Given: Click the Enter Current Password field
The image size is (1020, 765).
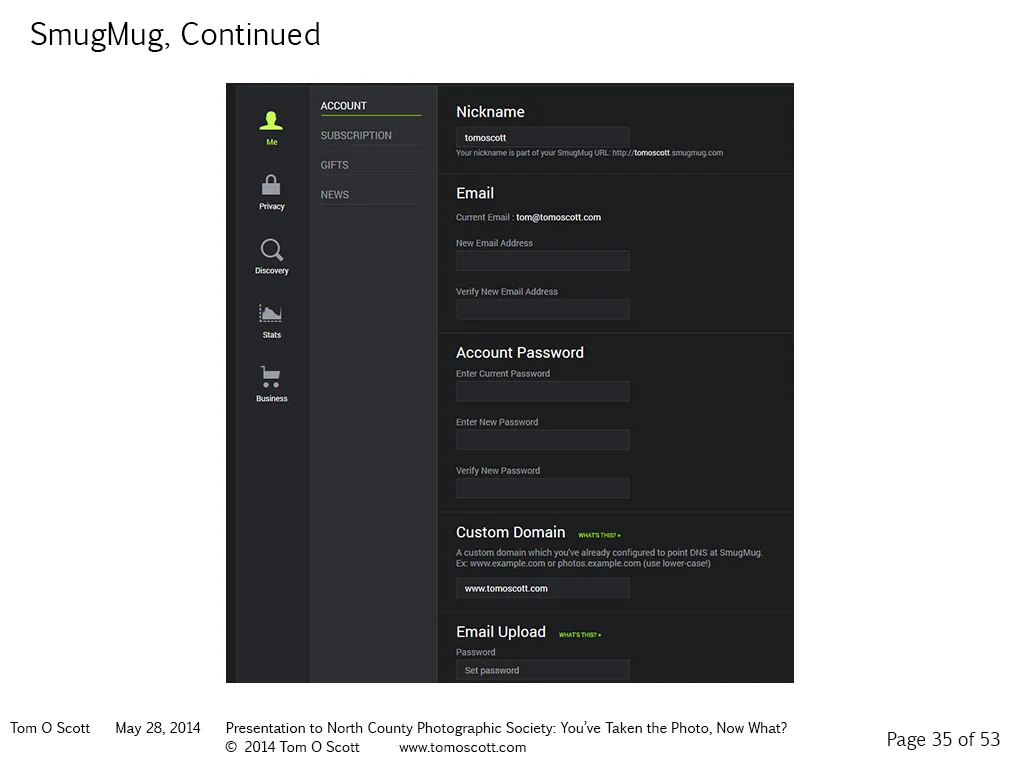Looking at the screenshot, I should coord(543,391).
